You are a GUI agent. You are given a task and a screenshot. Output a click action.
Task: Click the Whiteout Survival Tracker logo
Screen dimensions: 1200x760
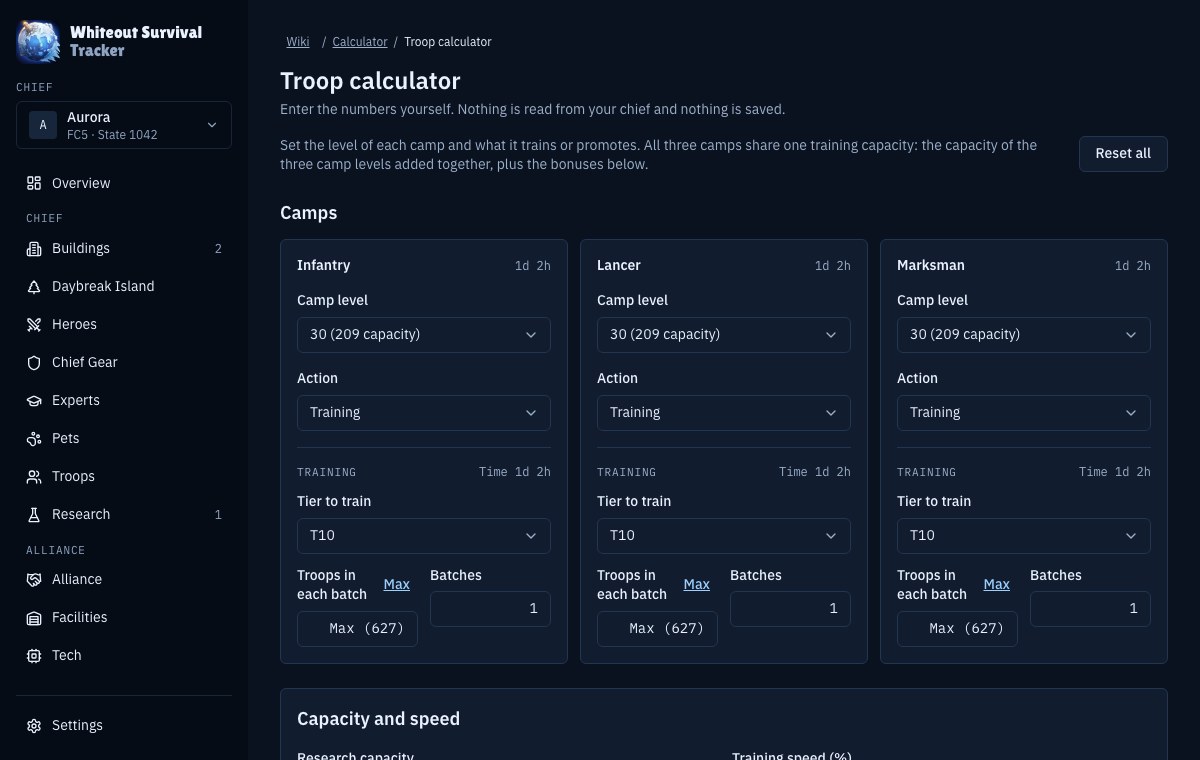click(x=38, y=41)
